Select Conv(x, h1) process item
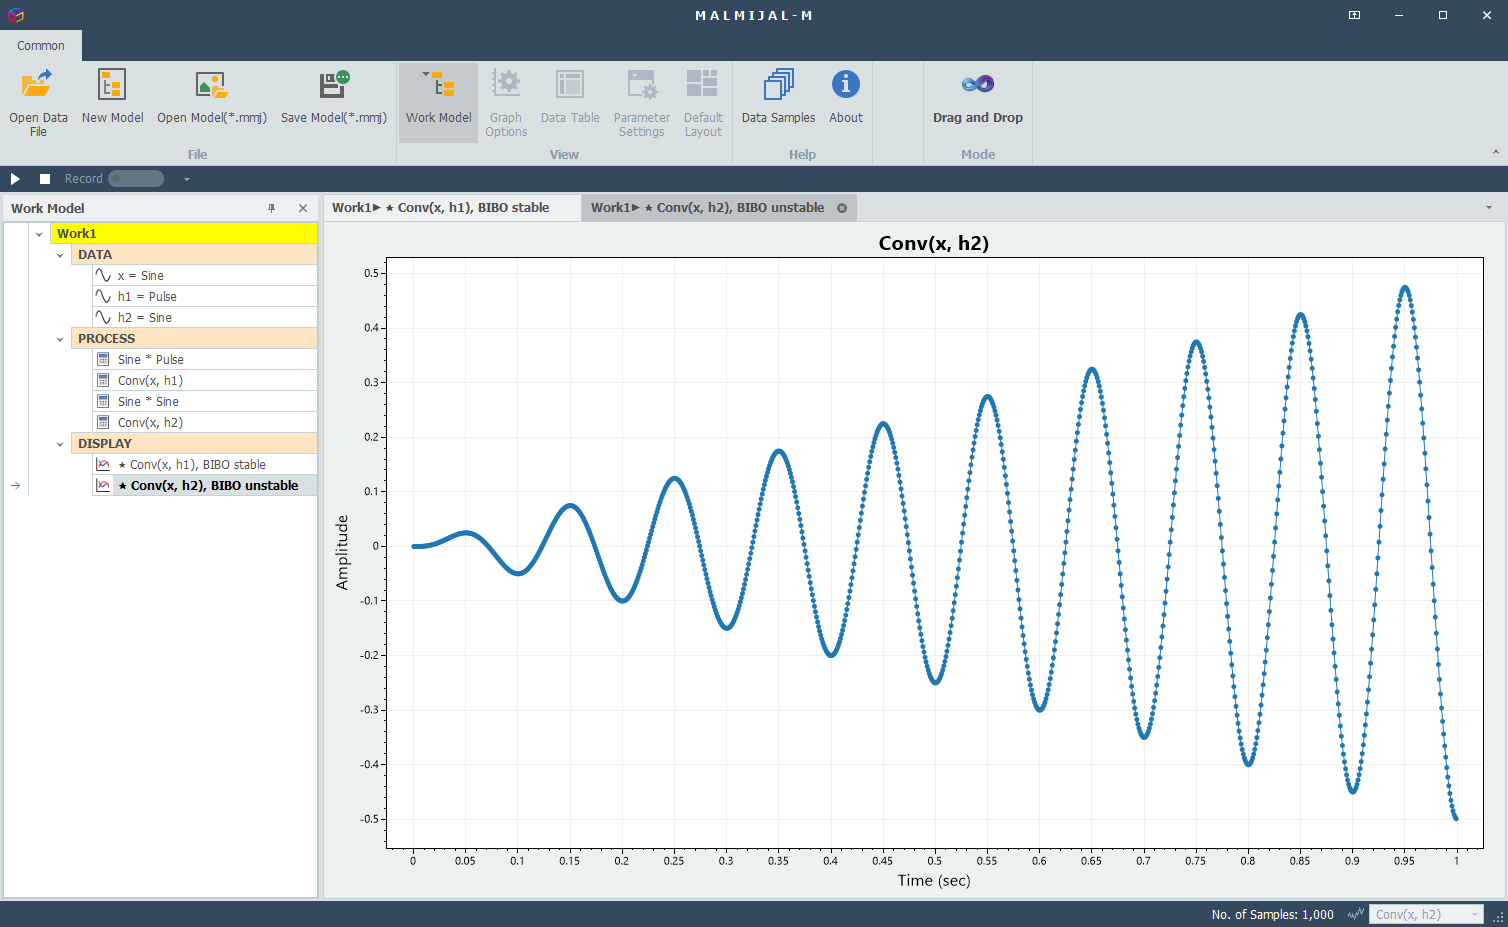This screenshot has width=1508, height=927. pos(205,381)
